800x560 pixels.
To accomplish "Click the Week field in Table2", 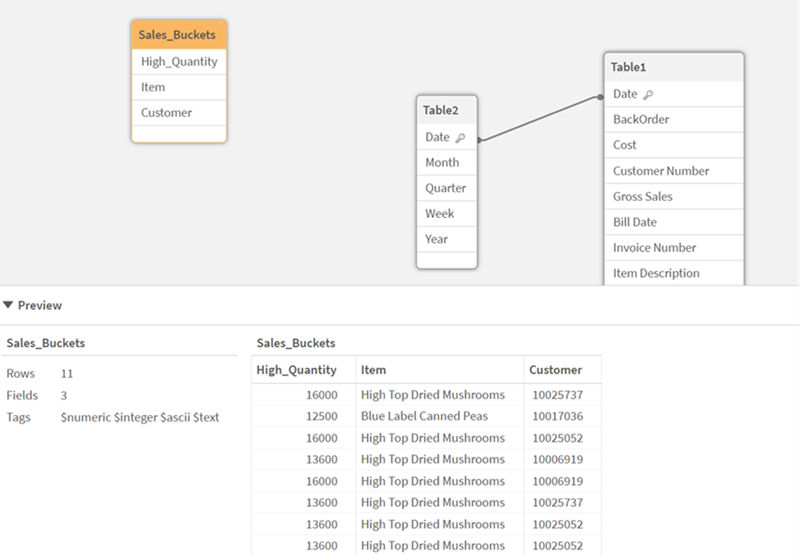I will (x=440, y=214).
